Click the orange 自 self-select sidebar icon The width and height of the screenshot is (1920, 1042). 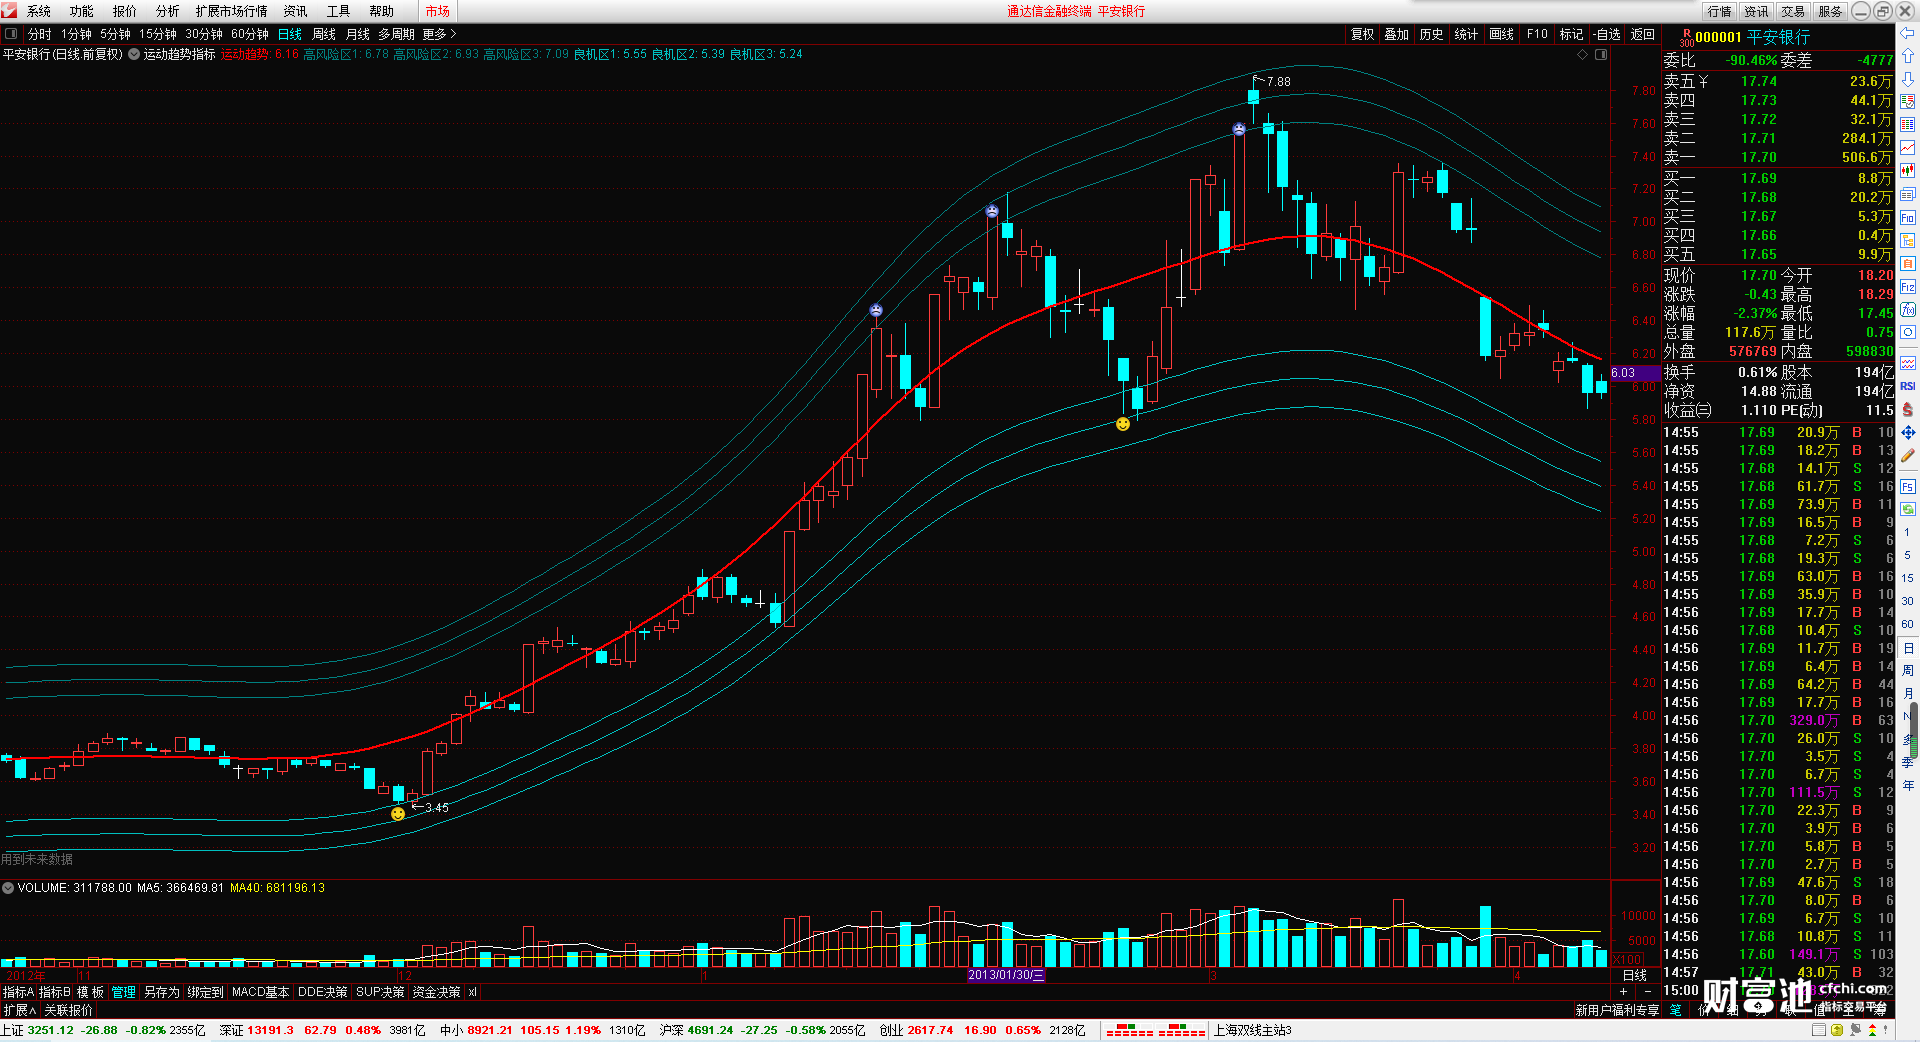coord(1908,263)
